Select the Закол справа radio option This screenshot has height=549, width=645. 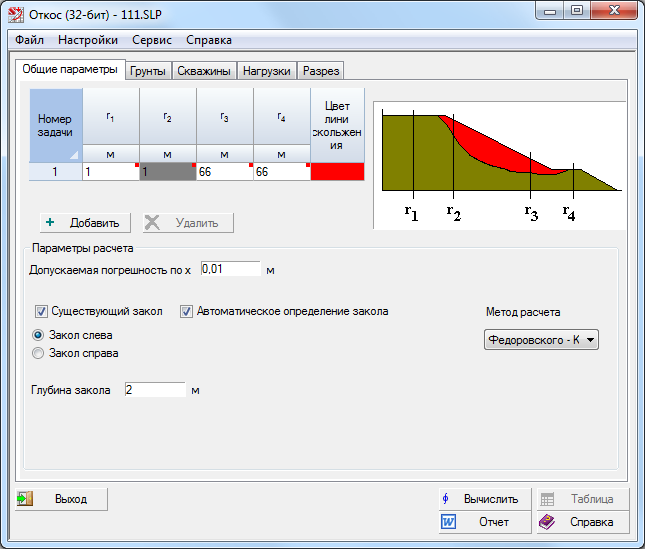click(39, 353)
